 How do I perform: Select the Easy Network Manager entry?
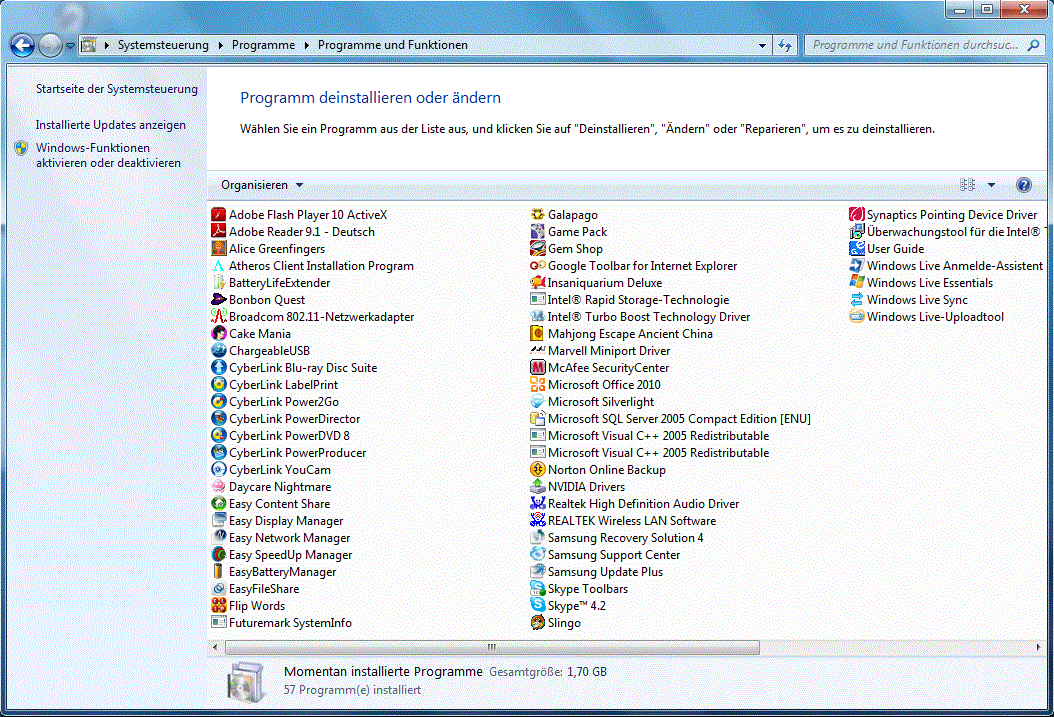click(x=281, y=538)
